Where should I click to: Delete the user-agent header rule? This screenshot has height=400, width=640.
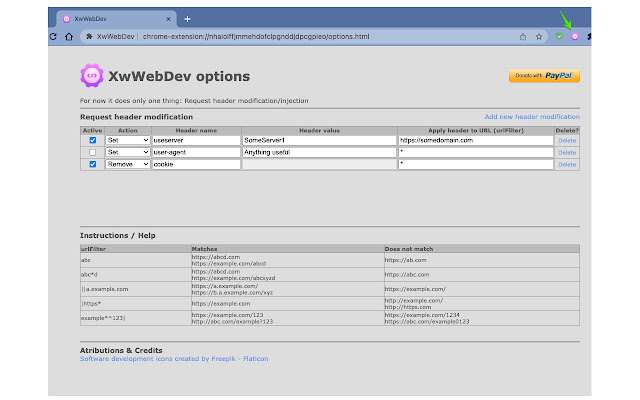[x=567, y=152]
